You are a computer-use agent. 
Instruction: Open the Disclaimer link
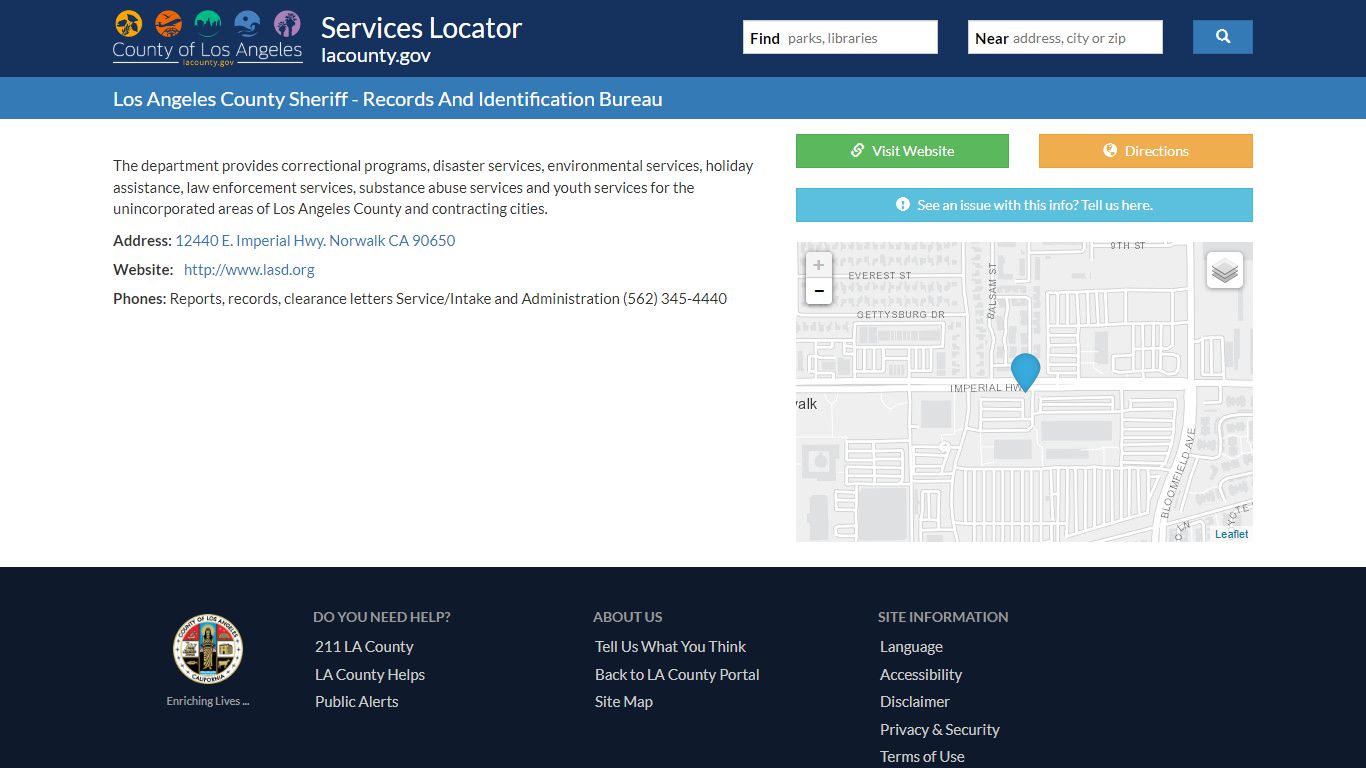pyautogui.click(x=915, y=702)
